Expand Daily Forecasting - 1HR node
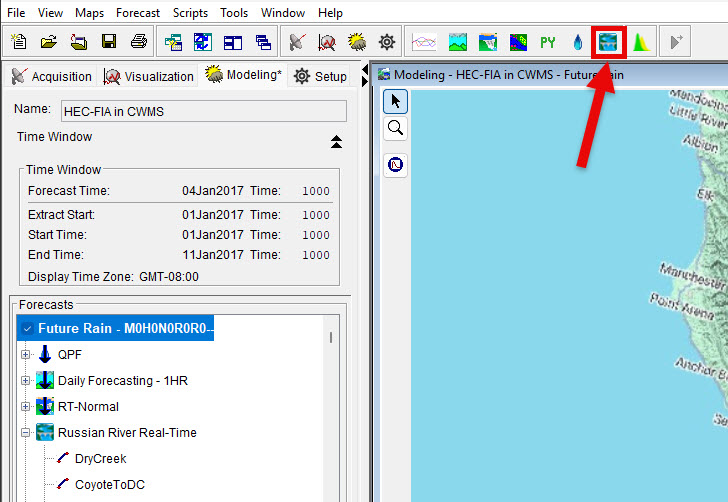The width and height of the screenshot is (728, 502). coord(26,380)
